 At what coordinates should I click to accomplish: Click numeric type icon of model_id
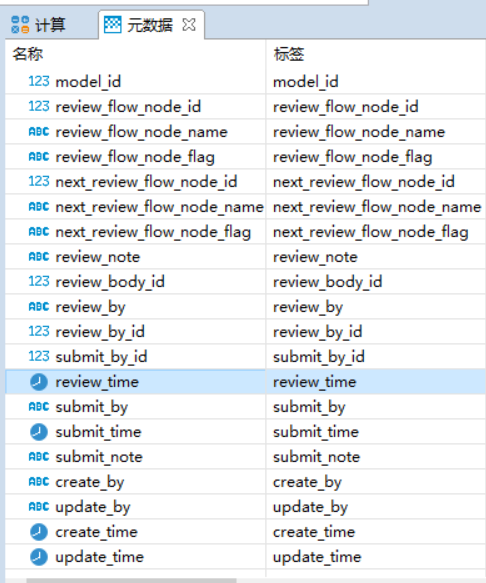tap(39, 81)
